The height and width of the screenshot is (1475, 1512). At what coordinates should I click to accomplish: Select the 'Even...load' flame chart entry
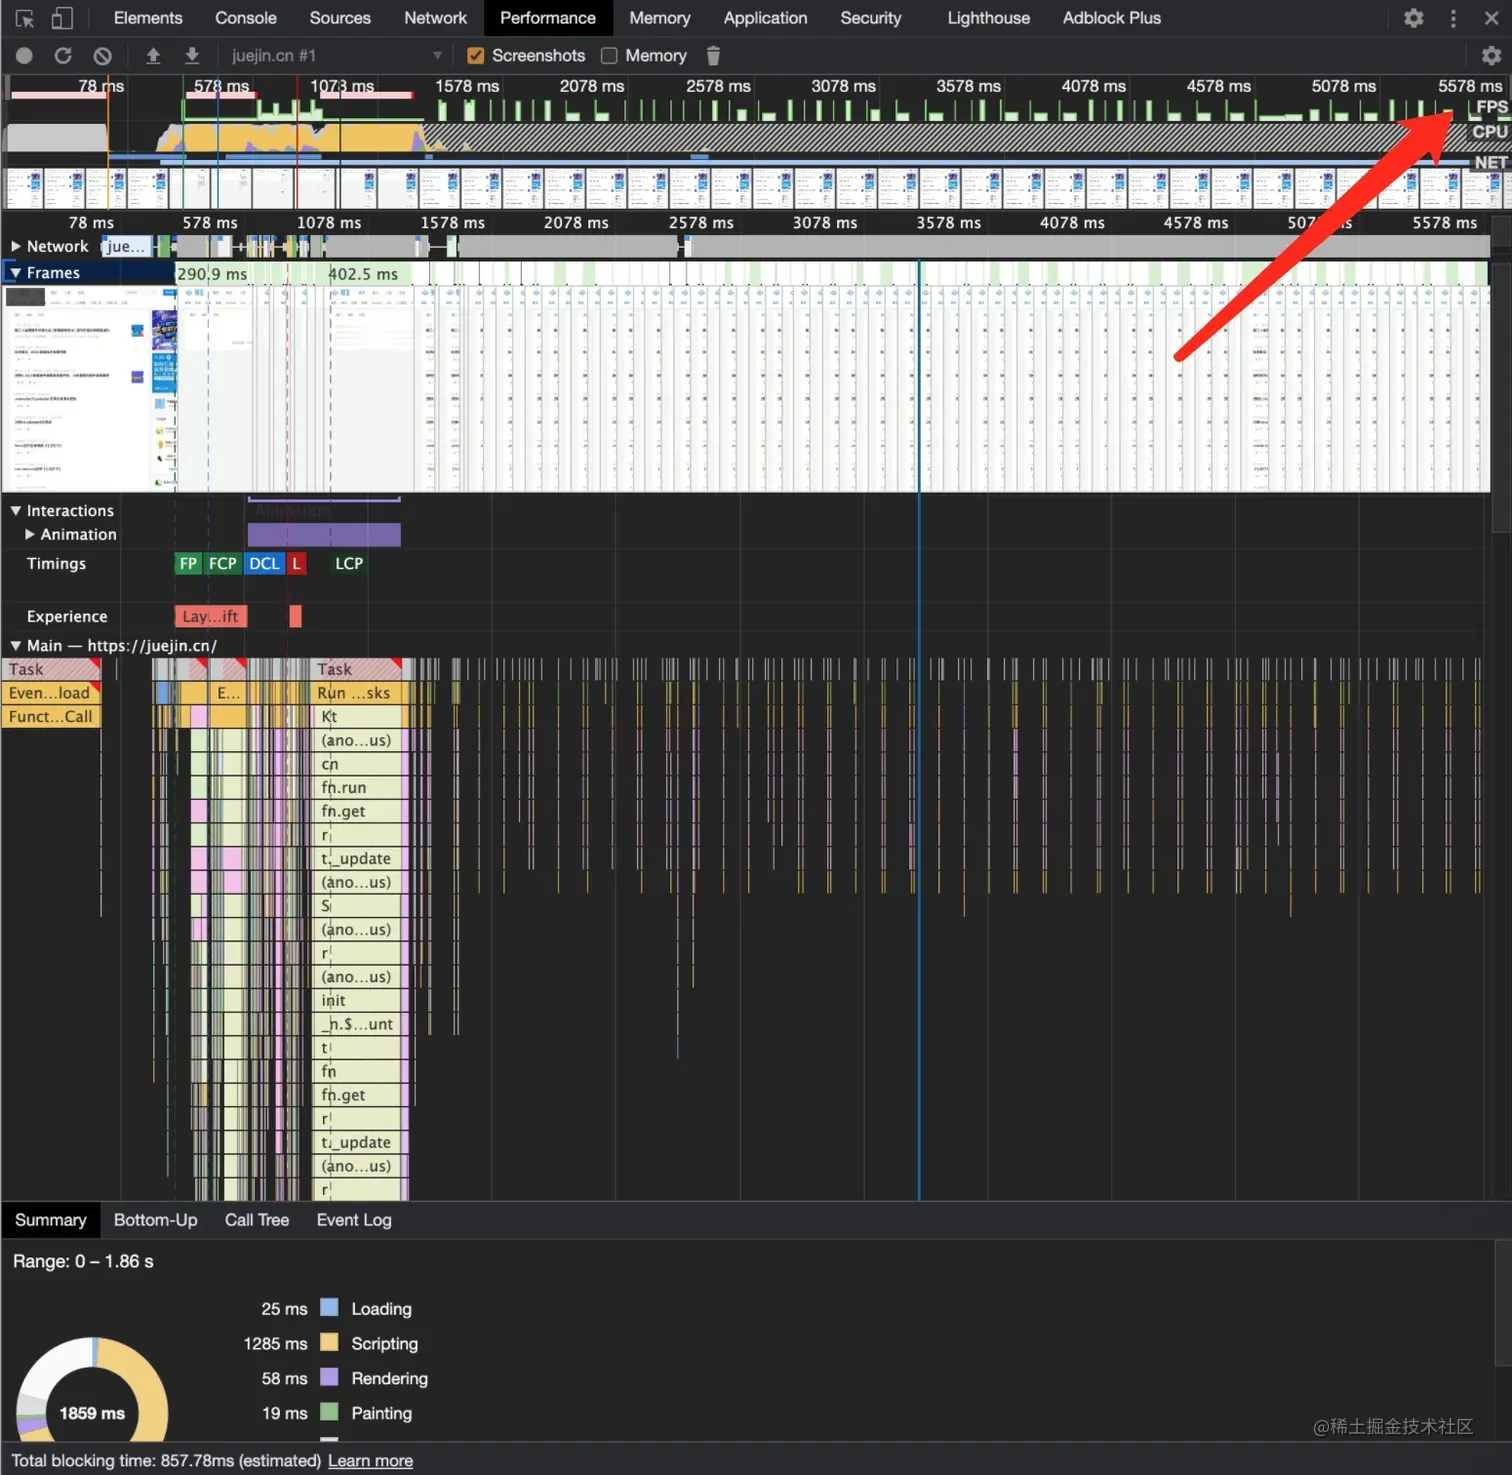[x=51, y=693]
